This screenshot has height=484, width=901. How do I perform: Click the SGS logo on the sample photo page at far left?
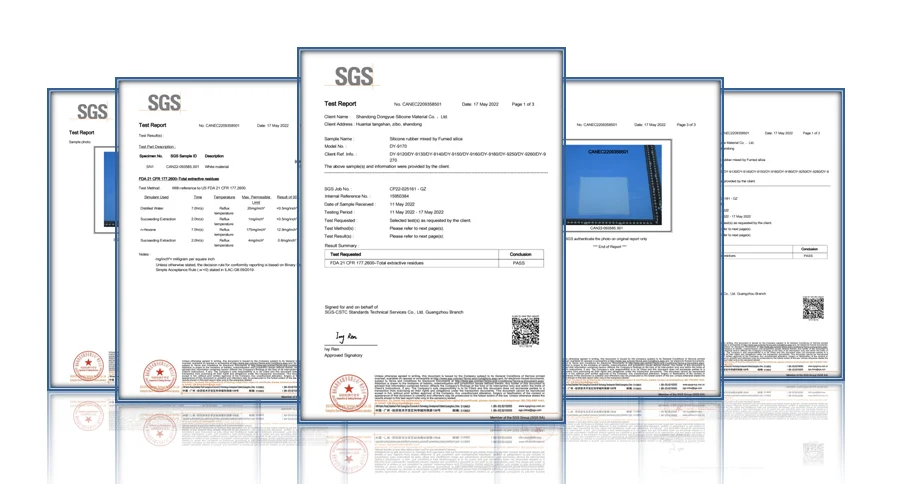coord(92,112)
